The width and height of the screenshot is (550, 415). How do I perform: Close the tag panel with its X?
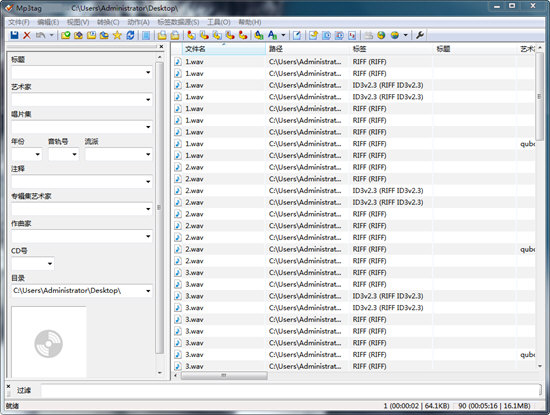[161, 46]
